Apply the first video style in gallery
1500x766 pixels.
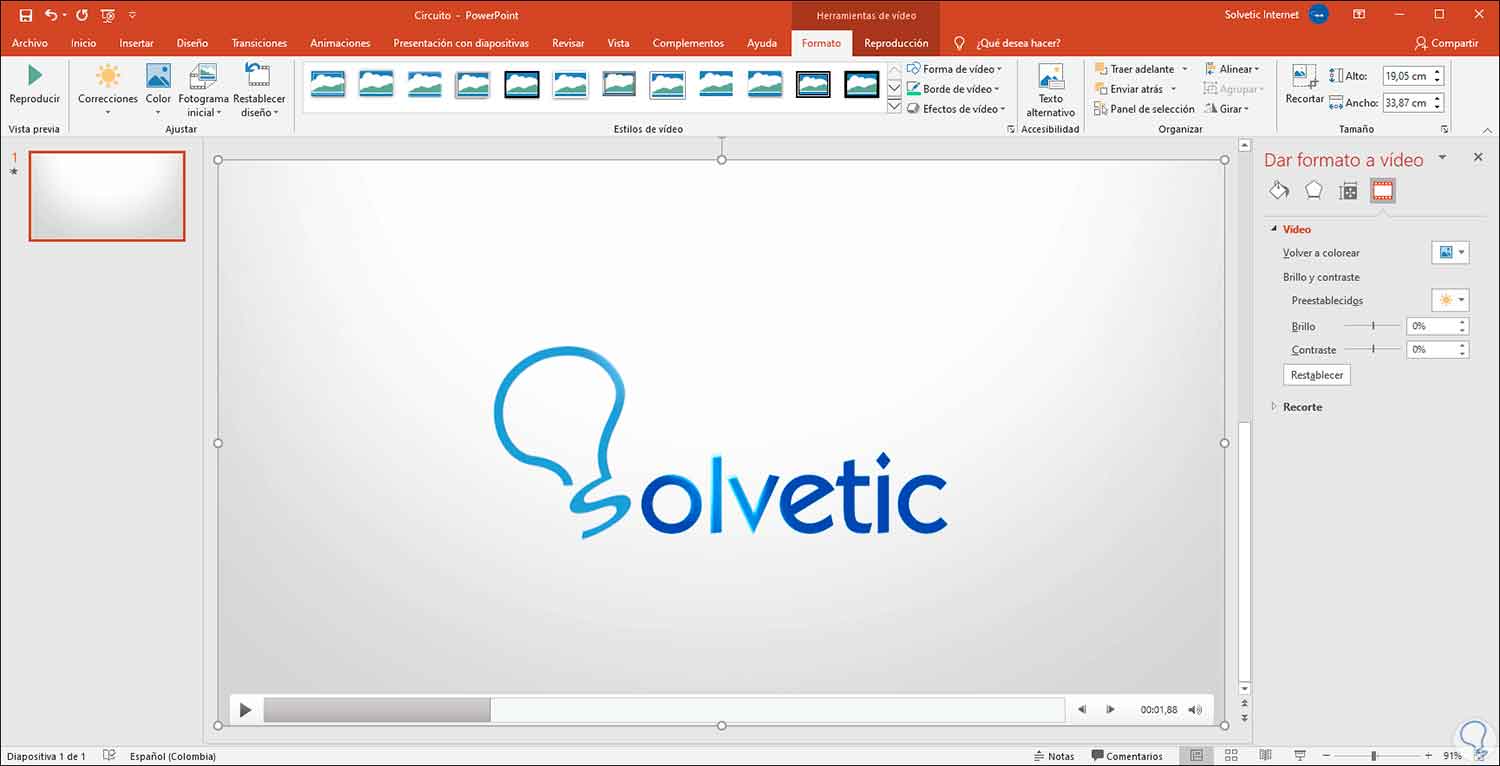coord(327,84)
